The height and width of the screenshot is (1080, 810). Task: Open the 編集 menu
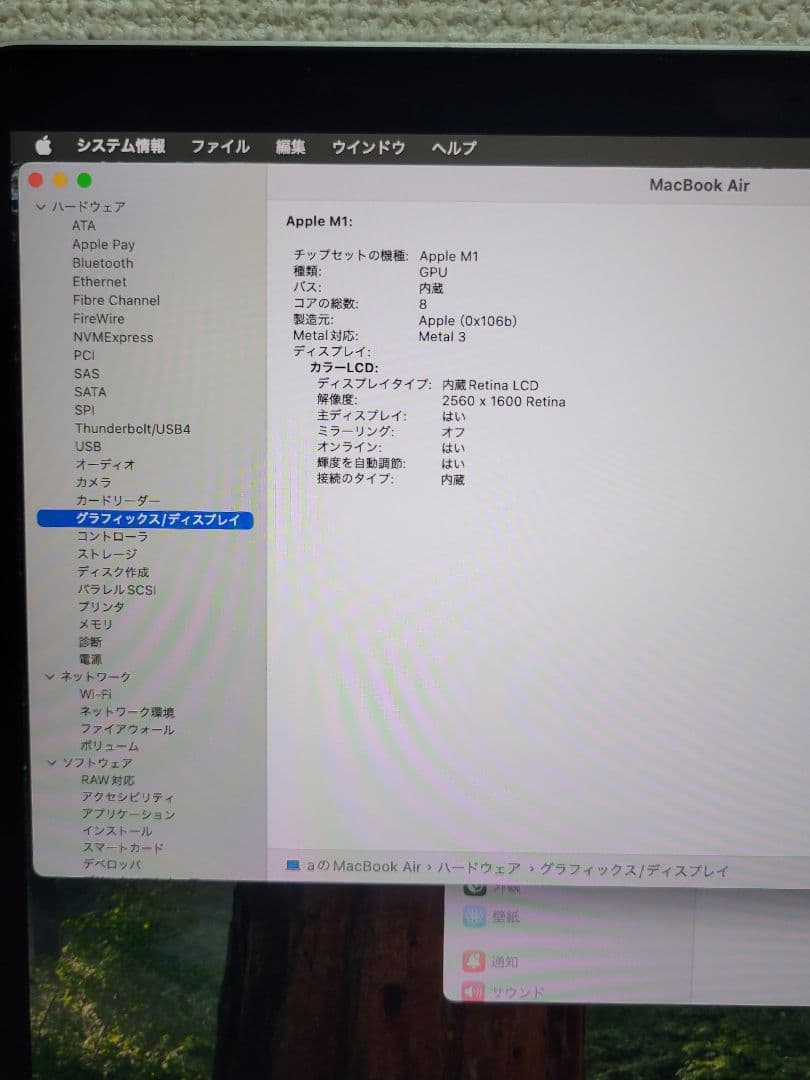pyautogui.click(x=290, y=147)
